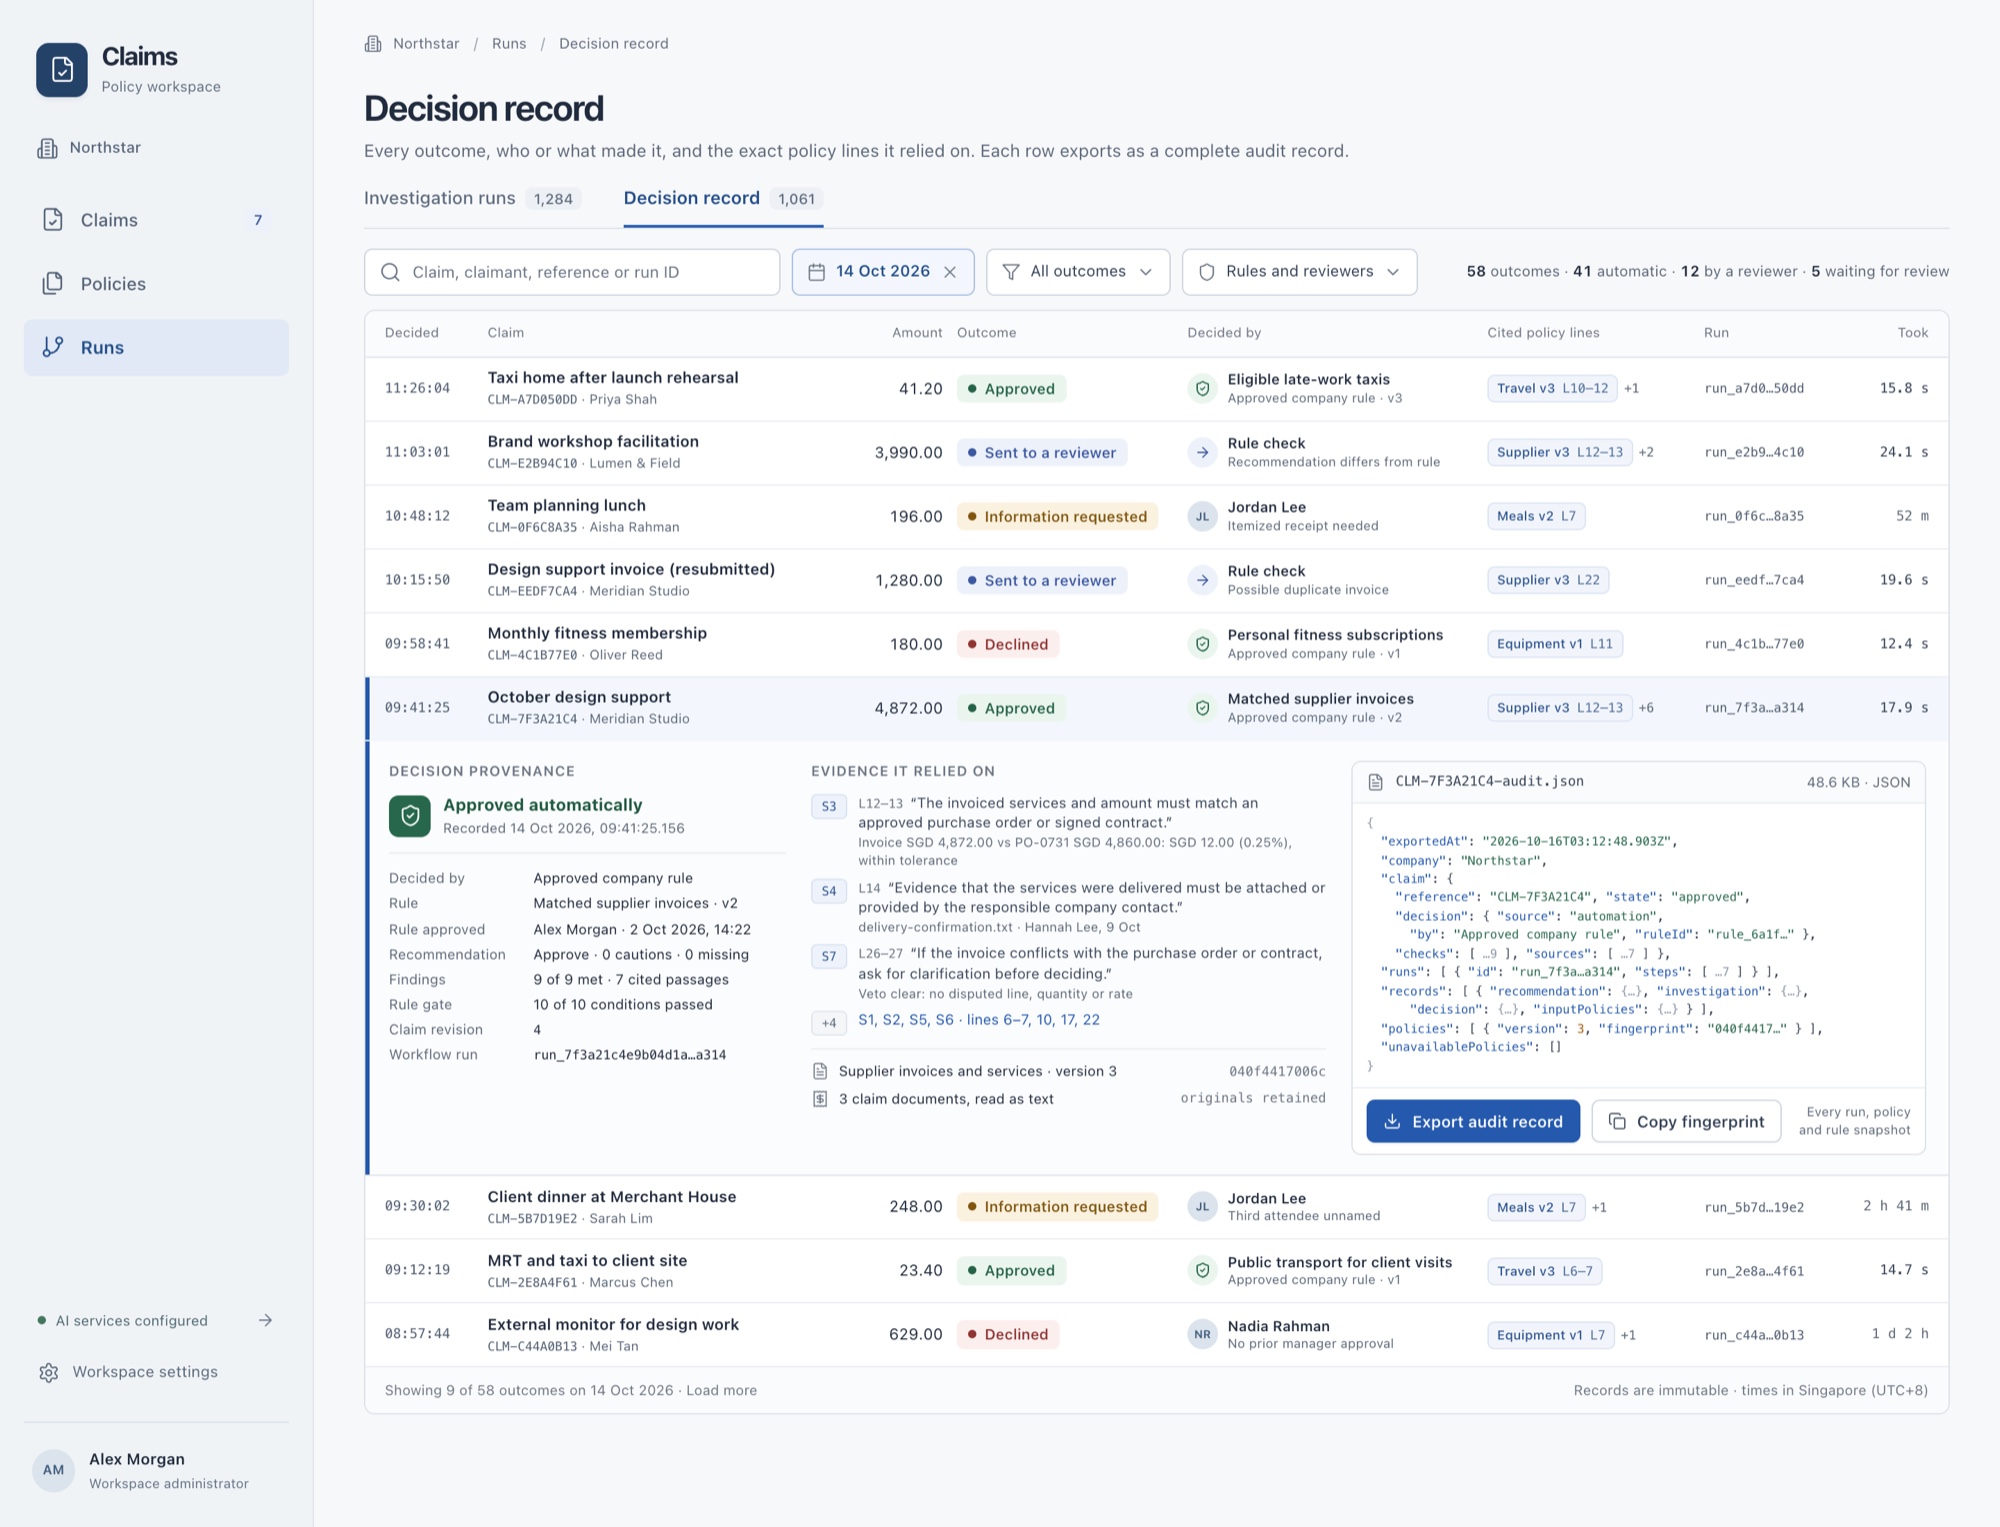
Task: Open the Rules and reviewers dropdown
Action: point(1299,272)
